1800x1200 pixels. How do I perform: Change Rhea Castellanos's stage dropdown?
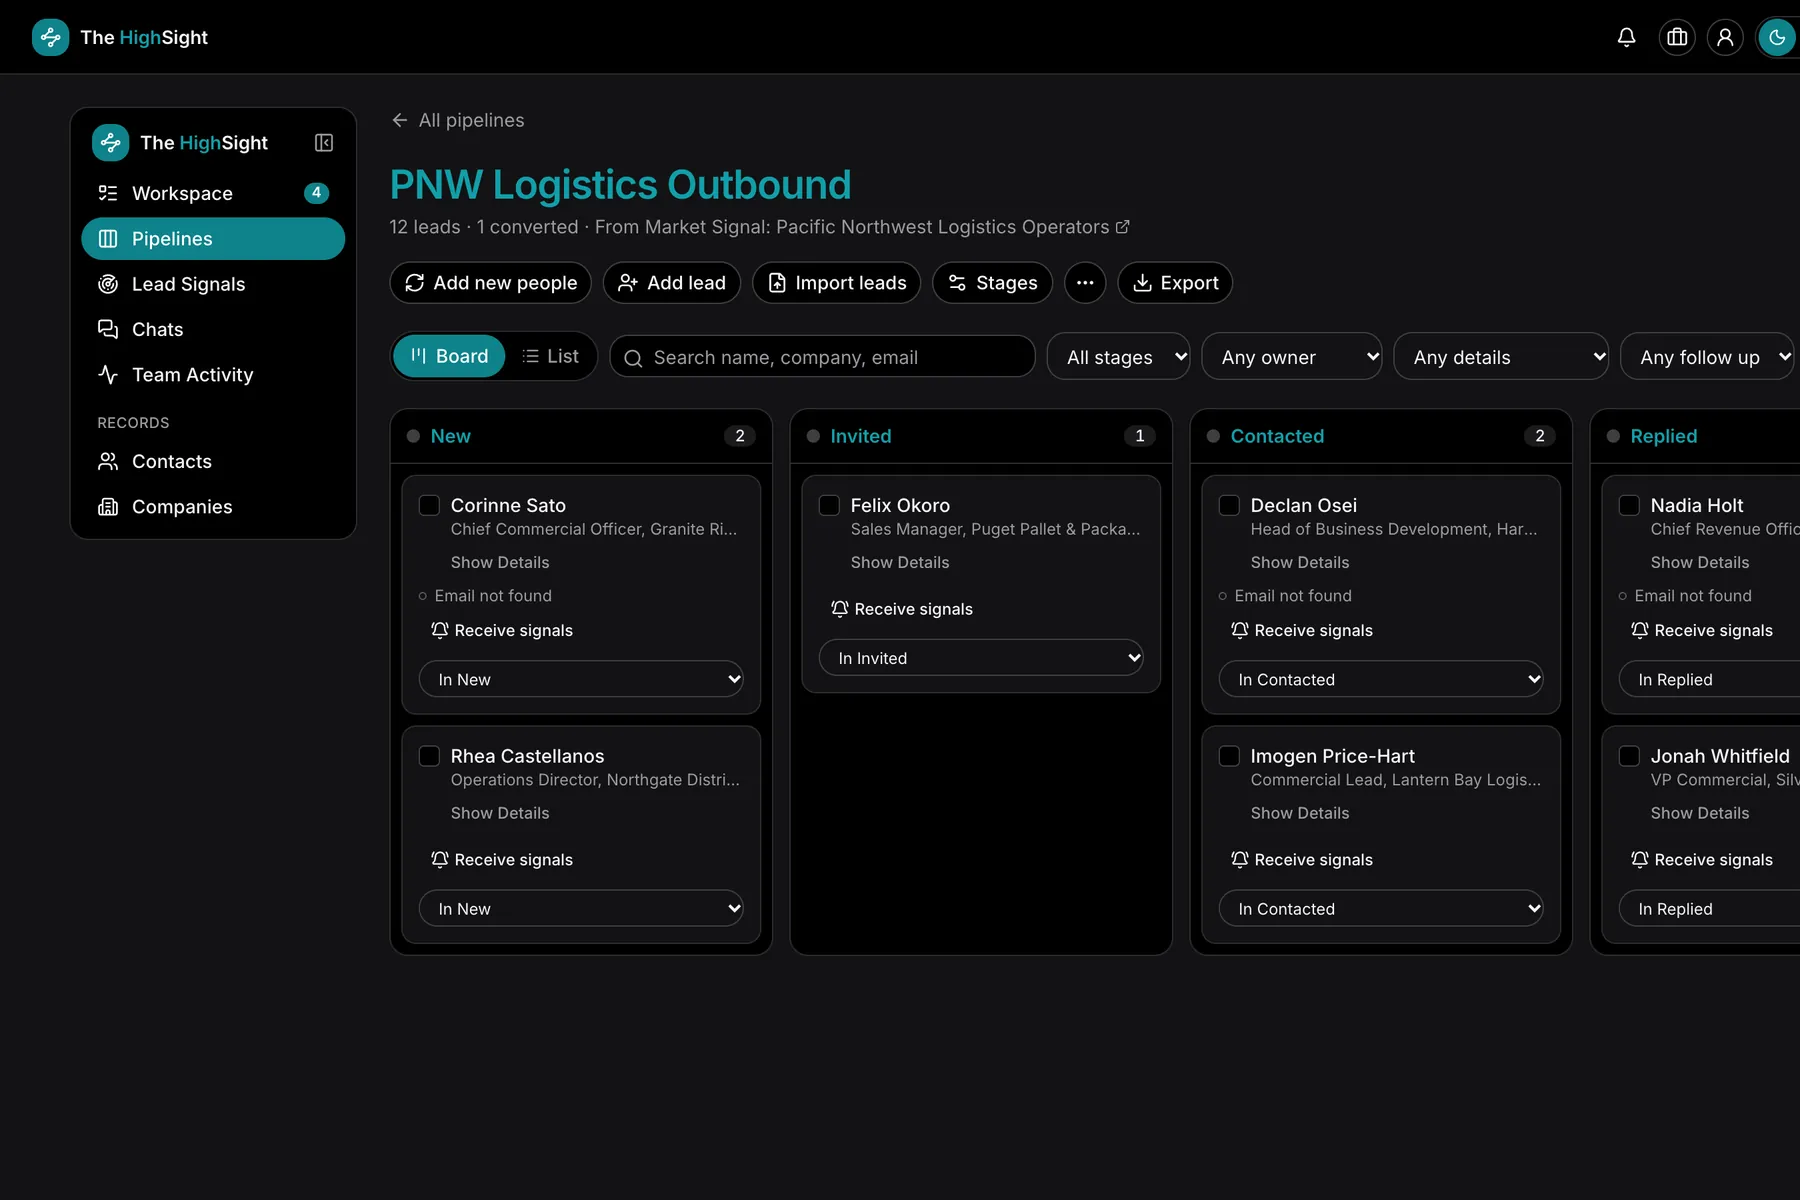pyautogui.click(x=581, y=908)
